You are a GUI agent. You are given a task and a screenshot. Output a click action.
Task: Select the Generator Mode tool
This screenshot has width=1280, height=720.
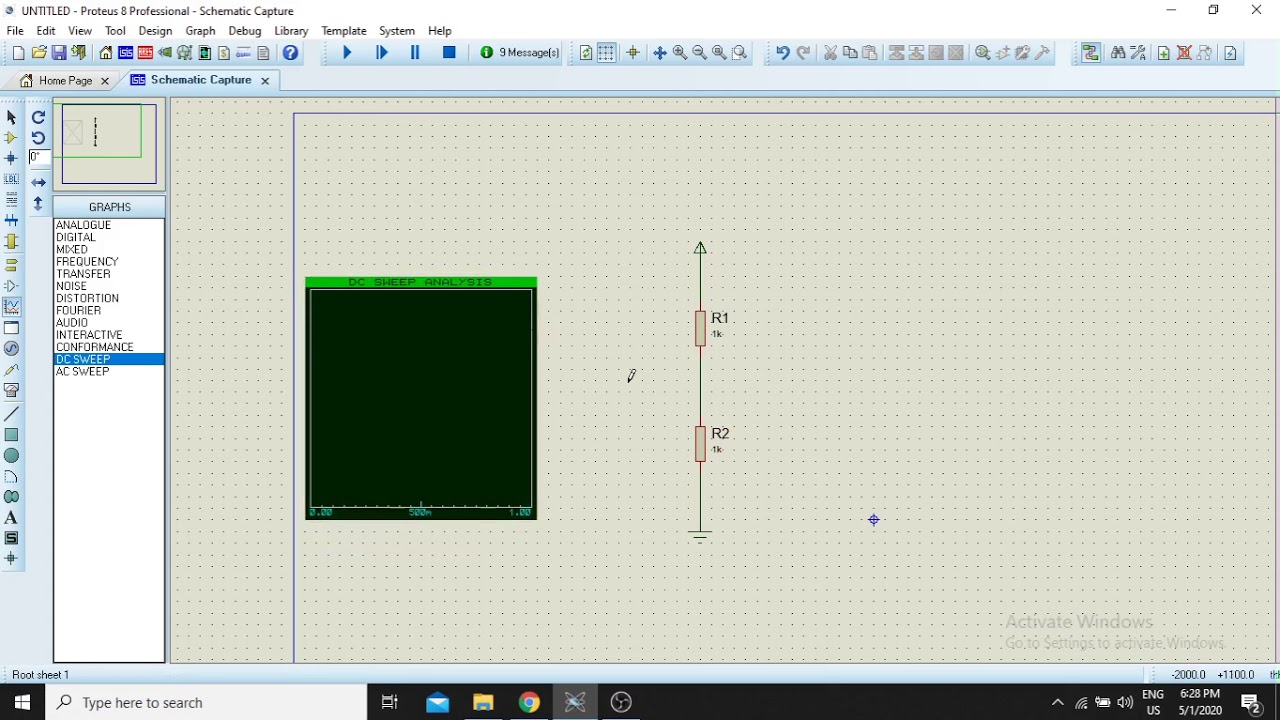[x=11, y=348]
